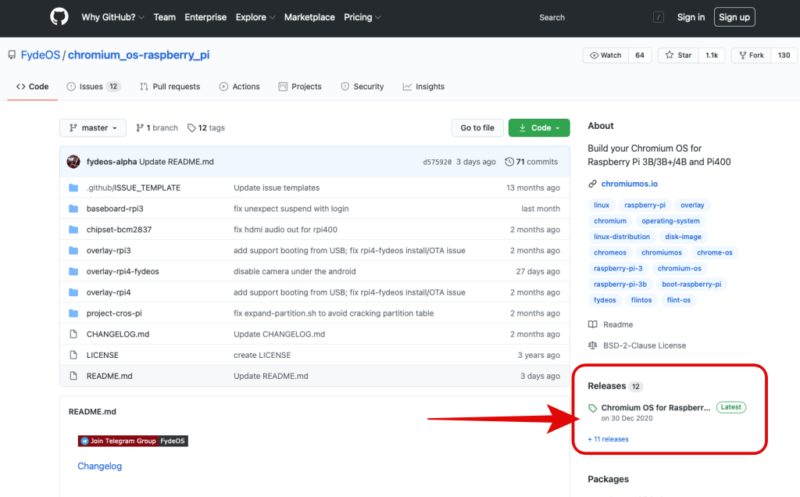Click the repository book icon beside FydeOS
Screen dimensions: 800x497
12,55
